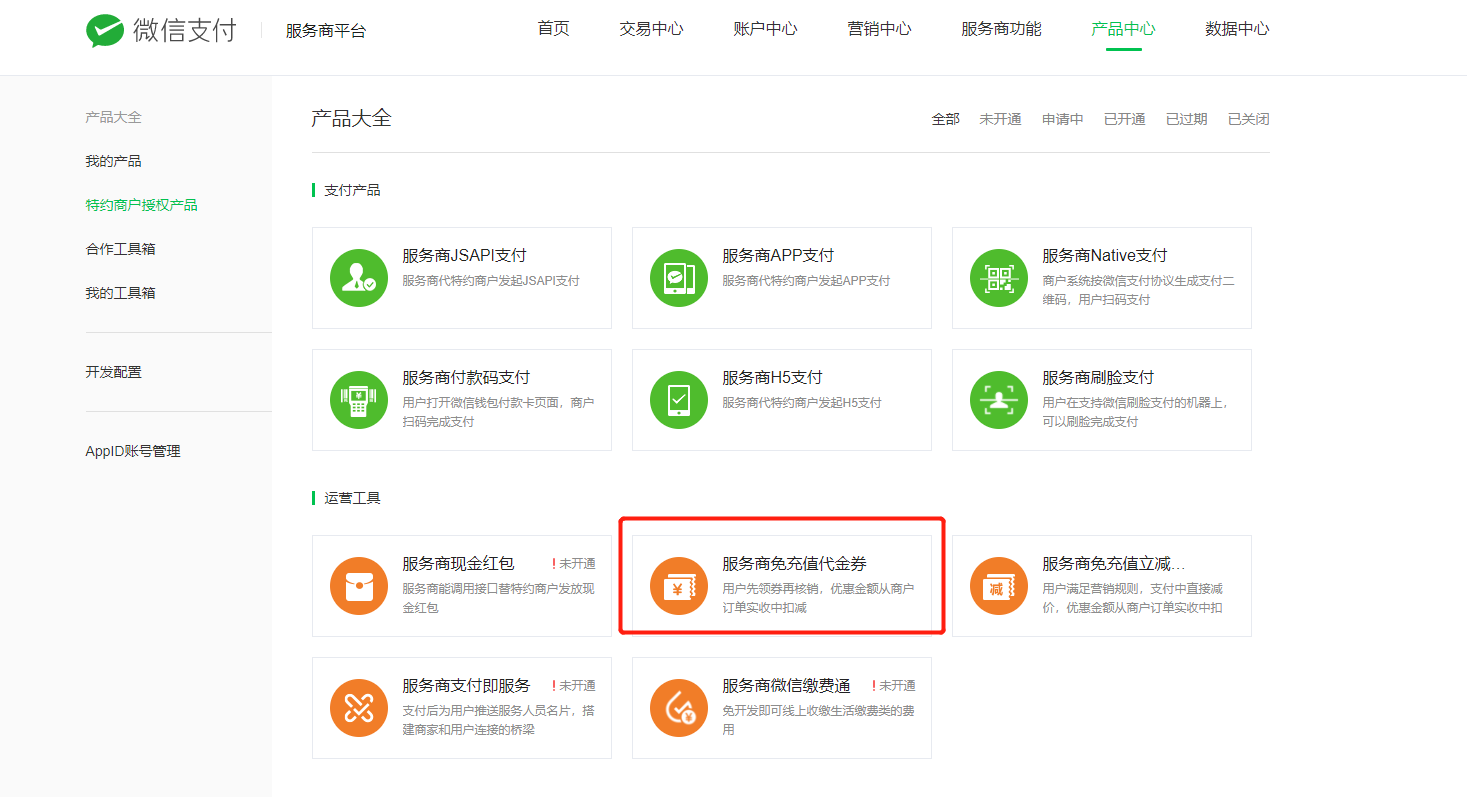
Task: Click 未开通 status on 服务商现金红包 card
Action: [x=573, y=564]
